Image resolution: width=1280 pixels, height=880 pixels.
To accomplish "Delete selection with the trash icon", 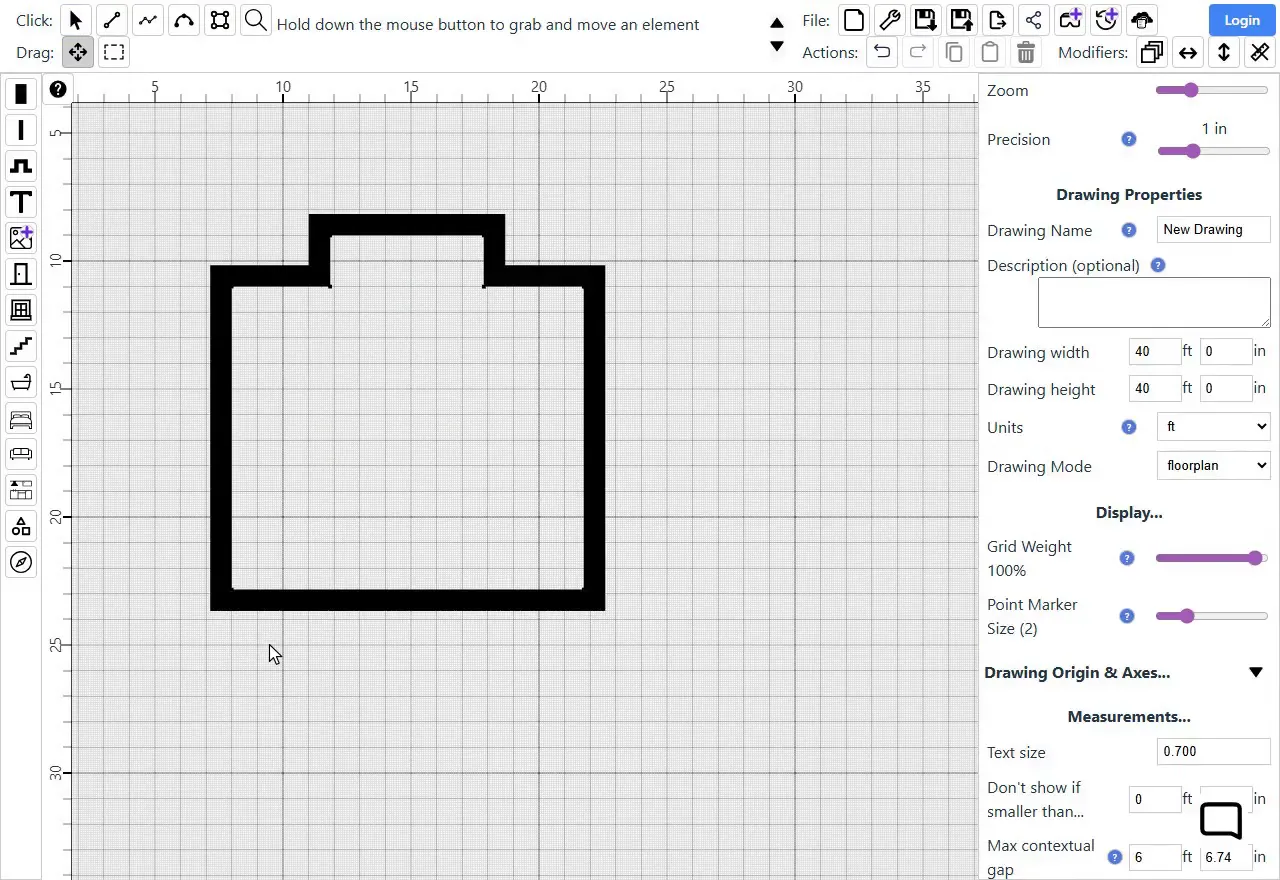I will coord(1025,52).
